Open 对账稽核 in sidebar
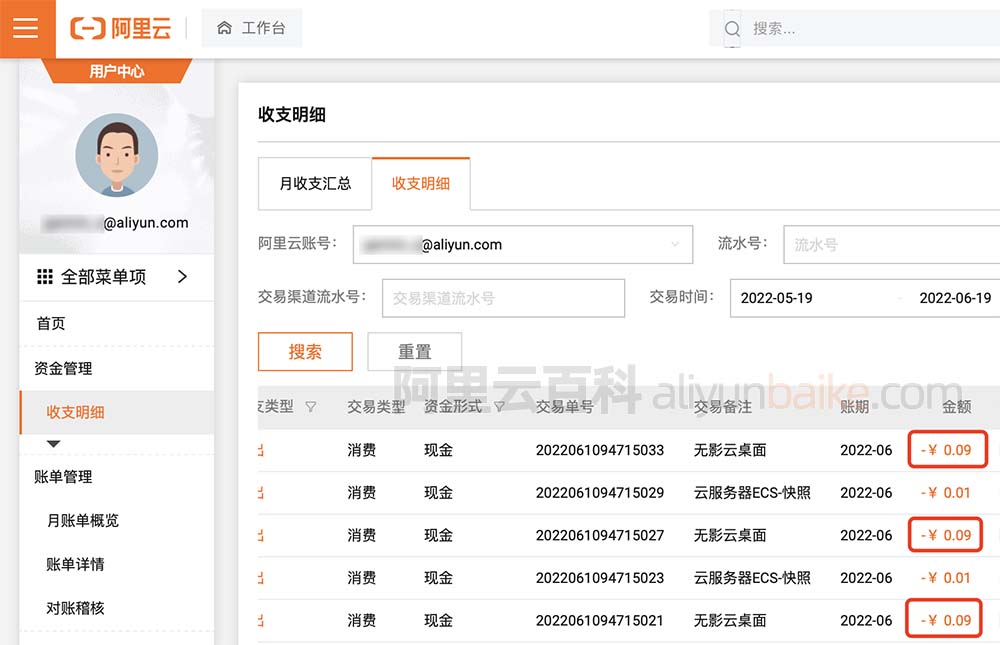Image resolution: width=1000 pixels, height=645 pixels. pyautogui.click(x=75, y=608)
